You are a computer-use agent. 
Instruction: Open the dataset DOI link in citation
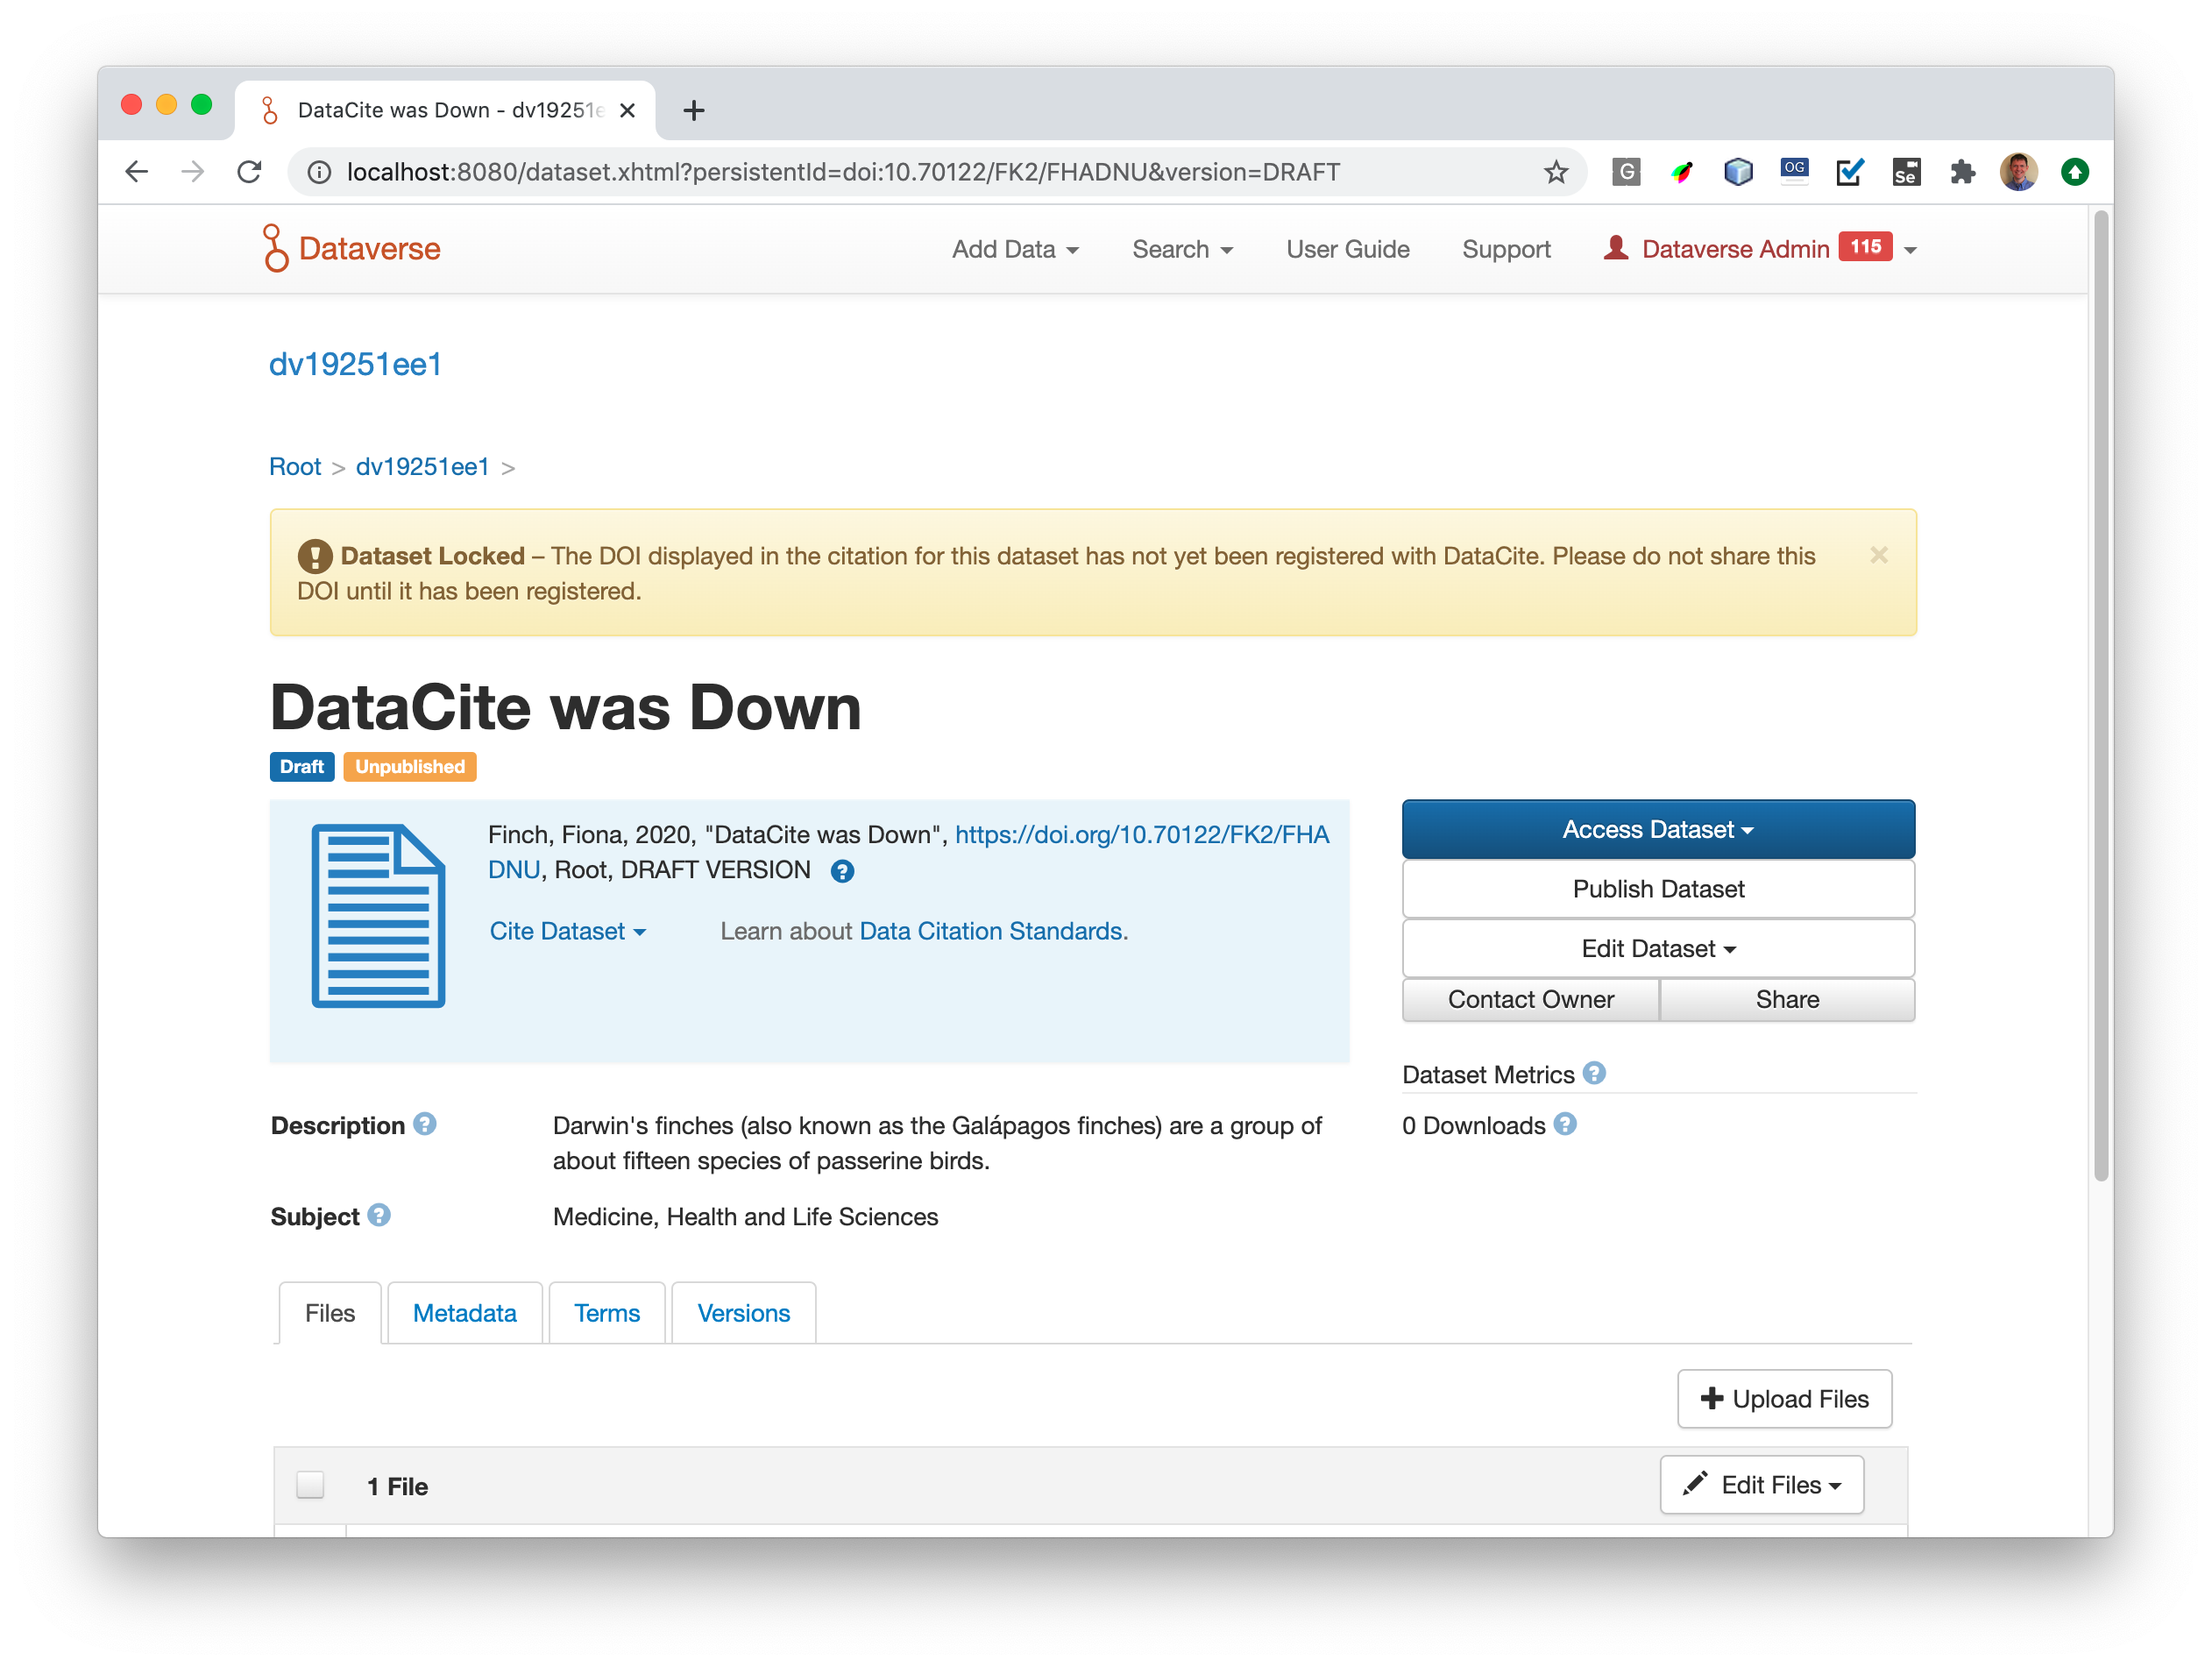(1142, 835)
